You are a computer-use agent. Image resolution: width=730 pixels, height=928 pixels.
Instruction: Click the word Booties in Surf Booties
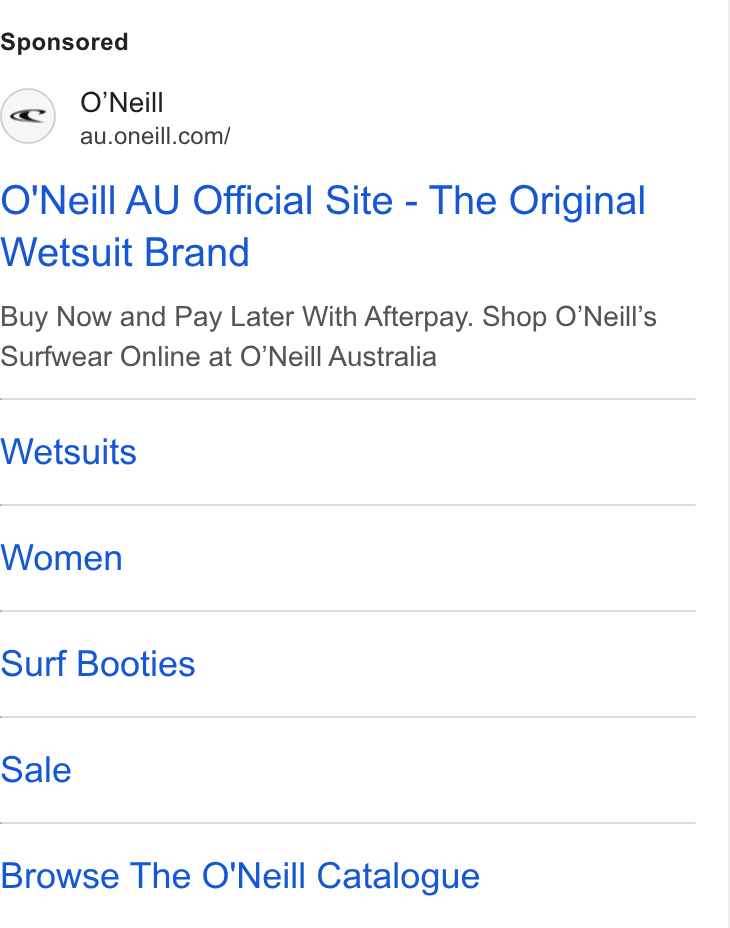click(x=136, y=664)
